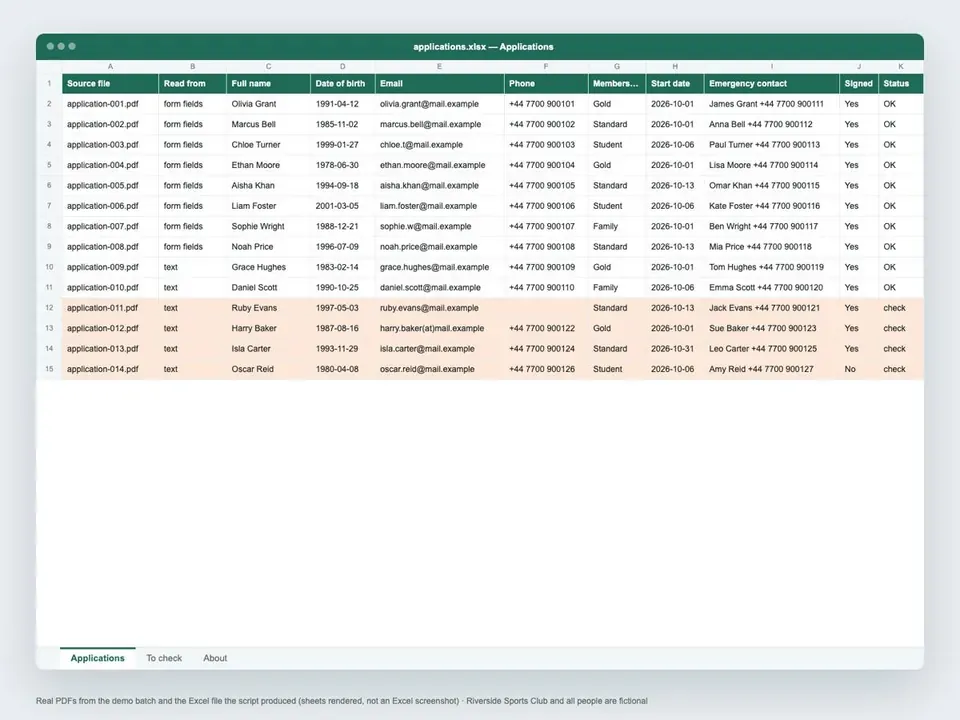The height and width of the screenshot is (720, 960).
Task: Click the Read from header cell
Action: pos(192,83)
